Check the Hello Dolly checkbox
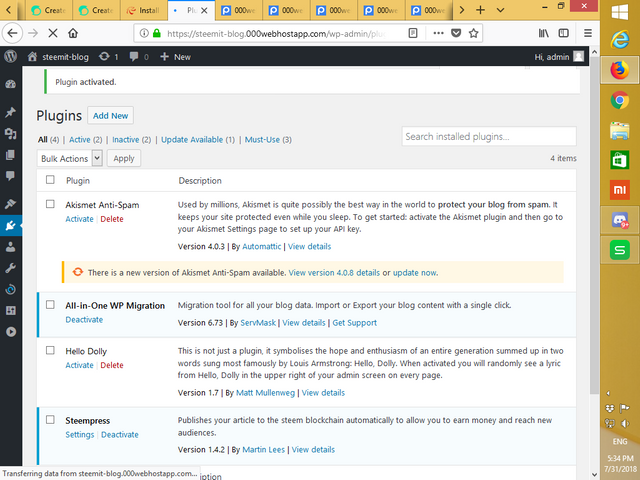Screen dimensions: 640x480 coord(50,350)
